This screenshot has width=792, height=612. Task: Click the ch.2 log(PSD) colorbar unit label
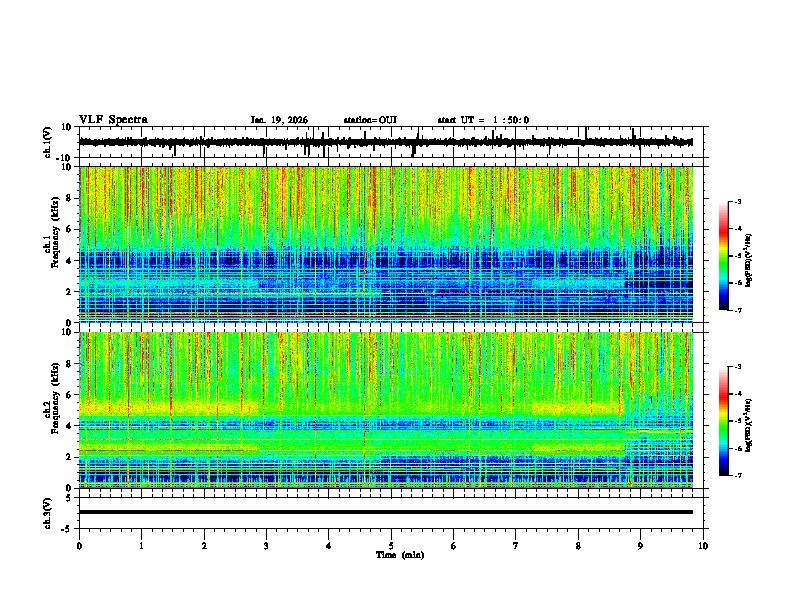(x=749, y=425)
